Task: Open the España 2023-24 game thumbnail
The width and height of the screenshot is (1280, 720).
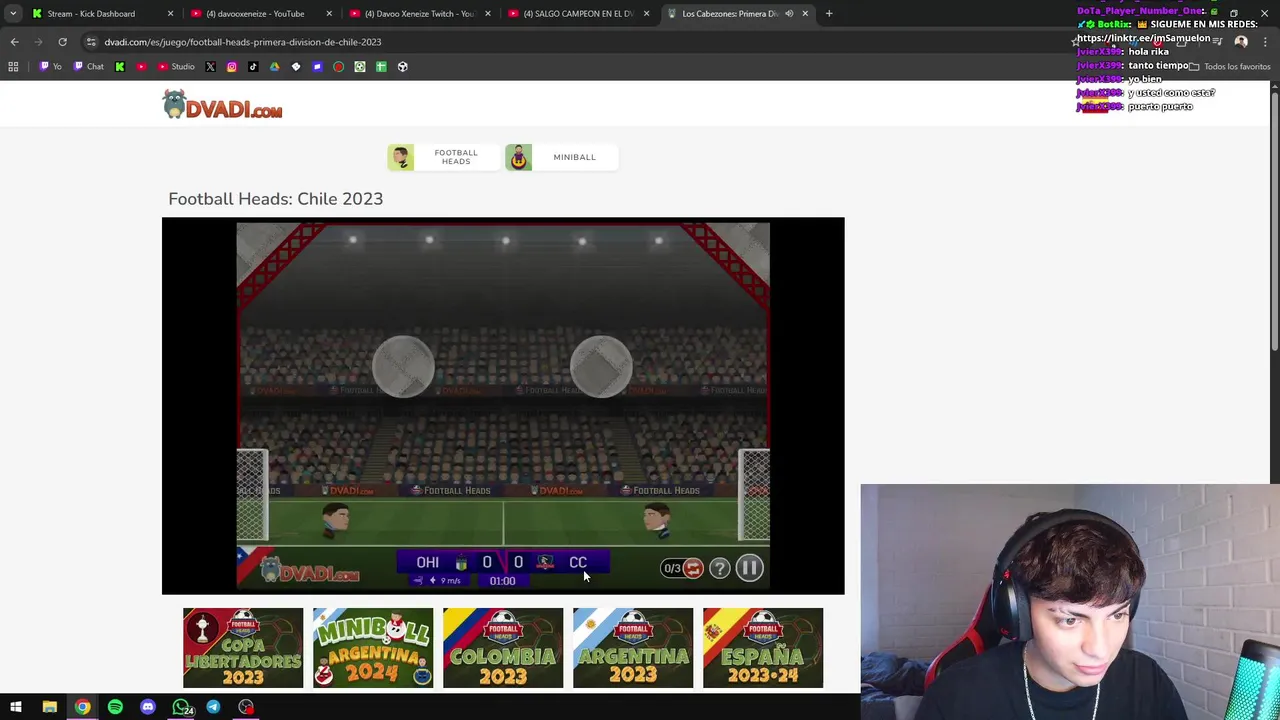Action: pyautogui.click(x=763, y=648)
